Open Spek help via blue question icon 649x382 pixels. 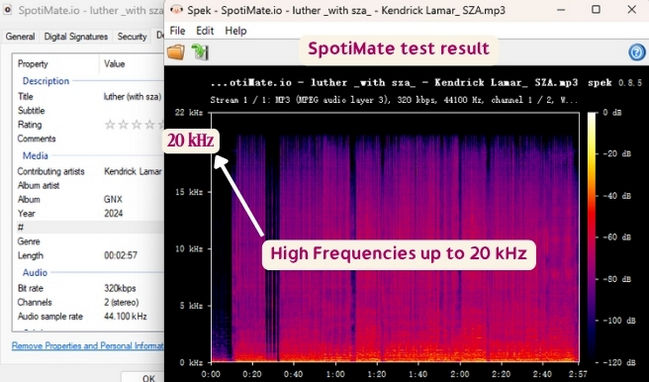coord(637,53)
